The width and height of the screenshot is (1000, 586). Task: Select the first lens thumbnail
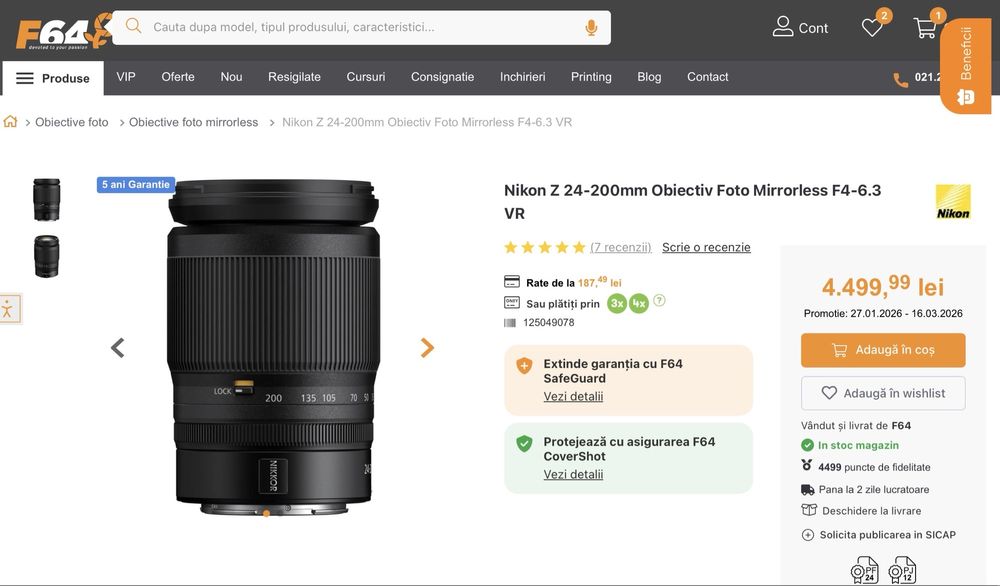click(47, 200)
